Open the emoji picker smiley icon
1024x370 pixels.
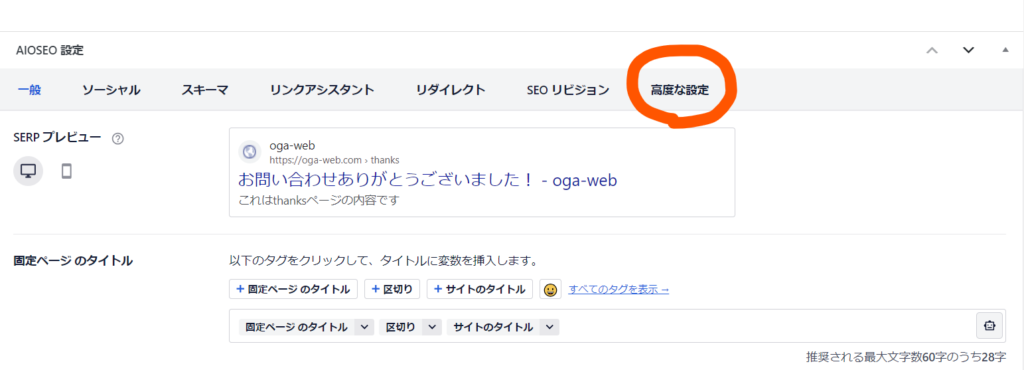(551, 289)
